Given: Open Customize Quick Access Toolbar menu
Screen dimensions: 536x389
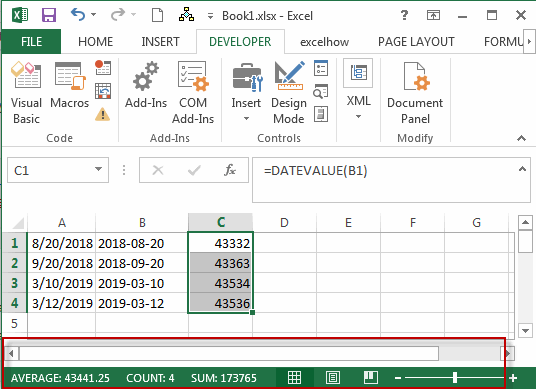Looking at the screenshot, I should point(210,16).
